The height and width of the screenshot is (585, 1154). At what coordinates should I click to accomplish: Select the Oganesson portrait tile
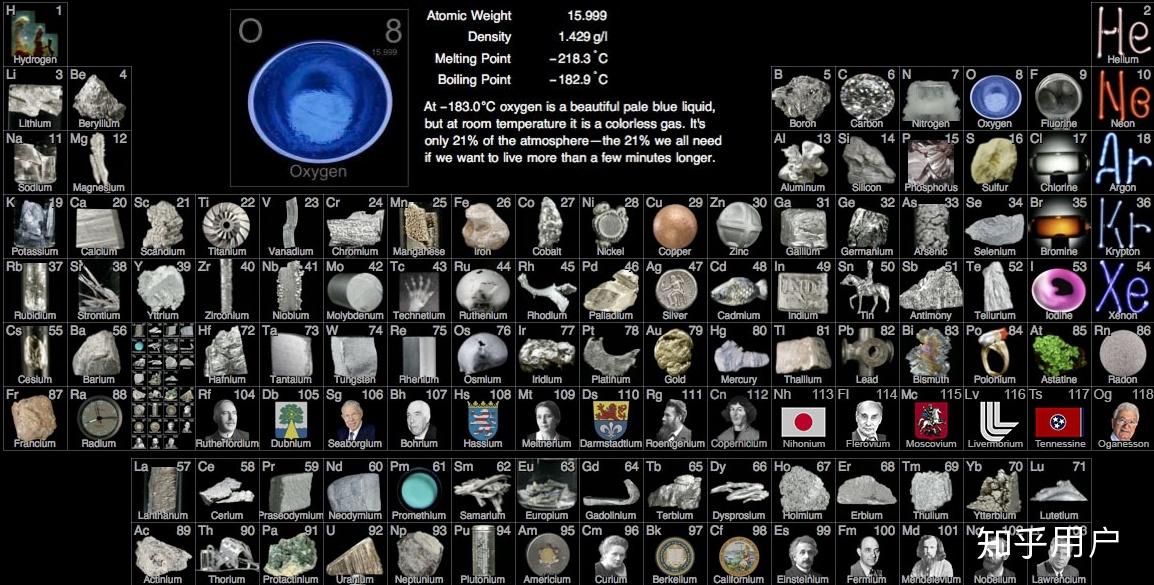click(x=1122, y=419)
